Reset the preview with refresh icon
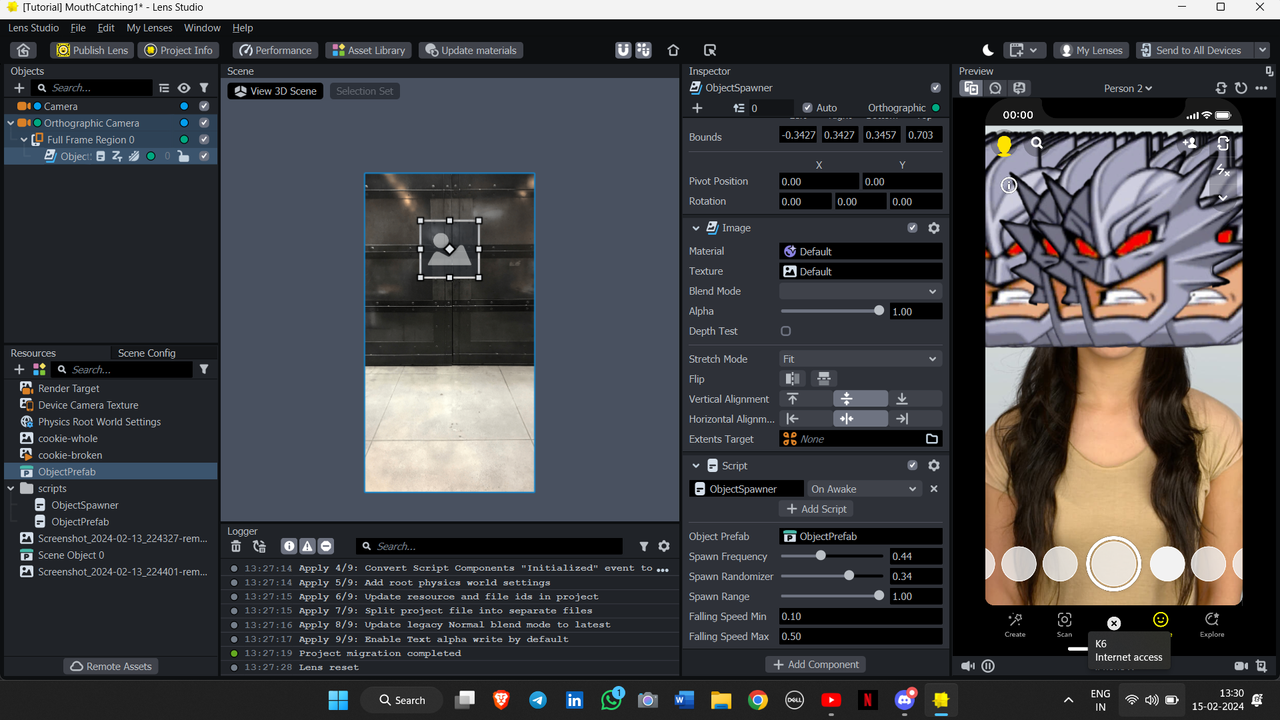1280x720 pixels. [1241, 88]
